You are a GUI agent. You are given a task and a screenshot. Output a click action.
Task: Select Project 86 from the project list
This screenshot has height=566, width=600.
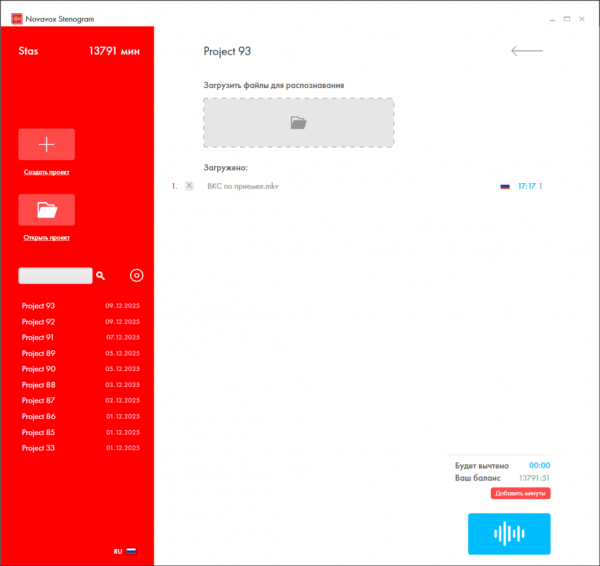[x=39, y=416]
